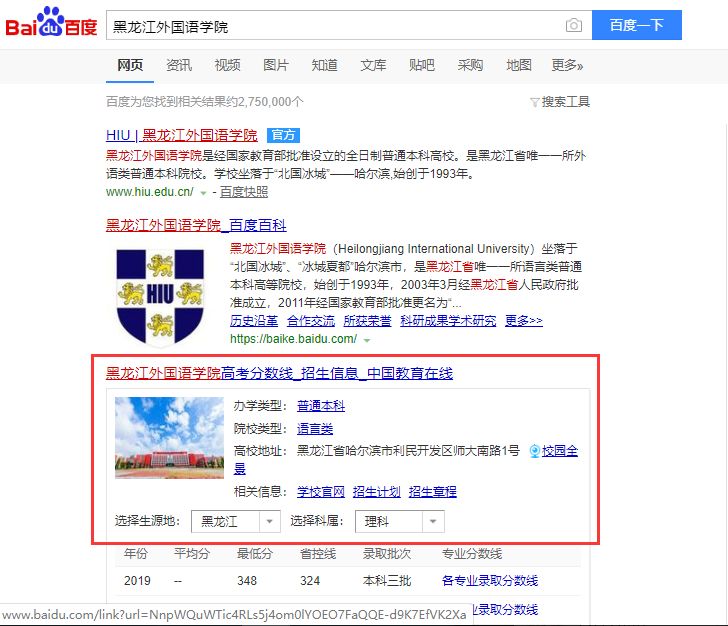
Task: Open 历史沿革 sublink
Action: pos(254,321)
